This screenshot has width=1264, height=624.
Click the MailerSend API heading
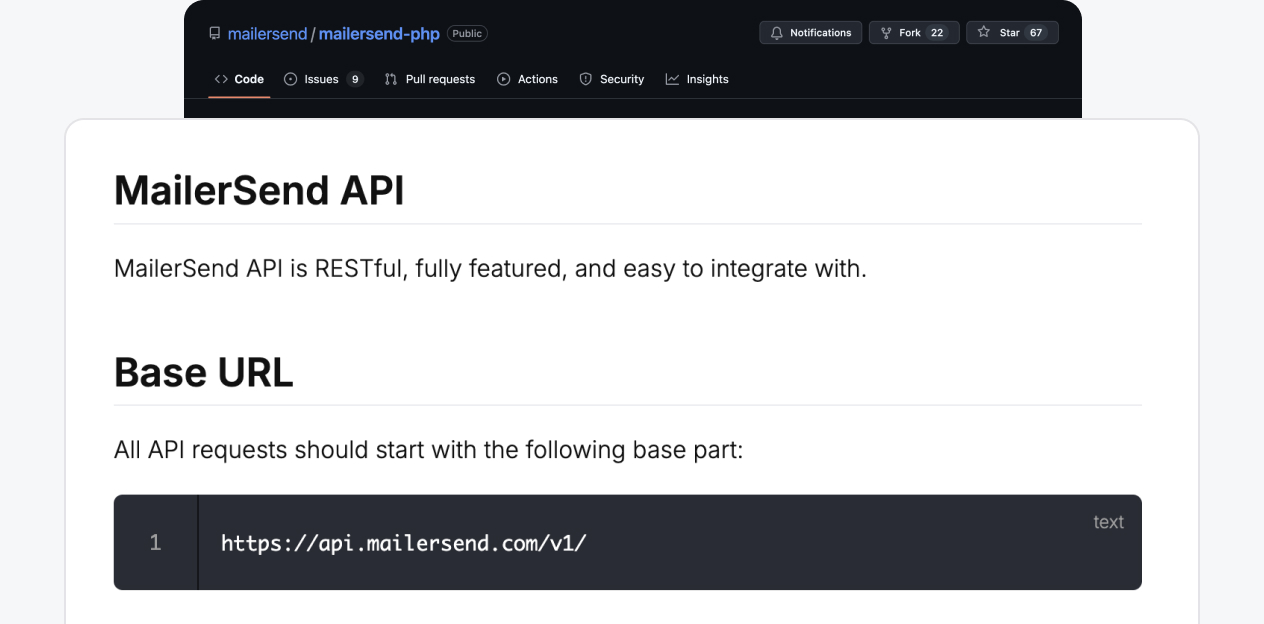pyautogui.click(x=259, y=190)
